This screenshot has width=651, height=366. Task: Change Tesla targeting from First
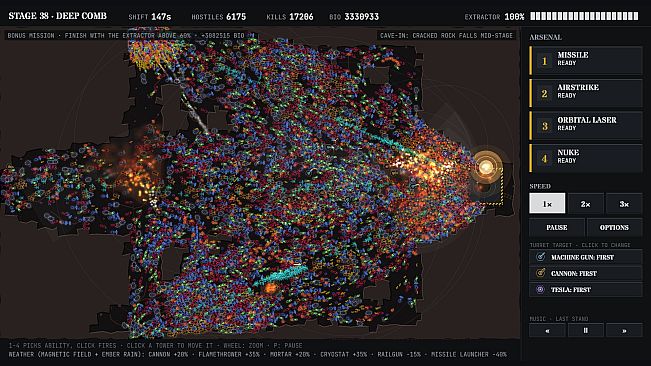pos(586,290)
